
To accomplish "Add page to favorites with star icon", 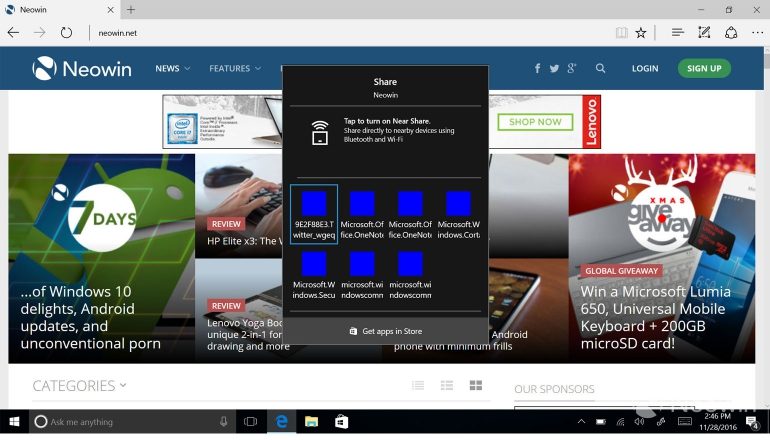I will (x=641, y=33).
